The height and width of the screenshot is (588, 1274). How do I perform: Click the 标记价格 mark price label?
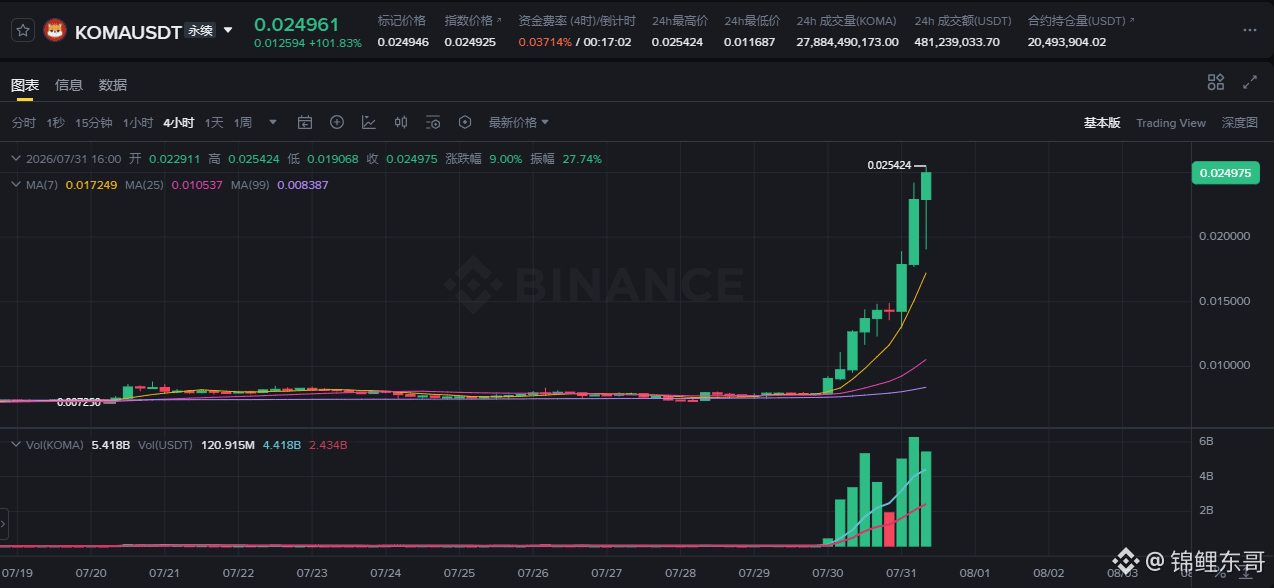(x=401, y=21)
